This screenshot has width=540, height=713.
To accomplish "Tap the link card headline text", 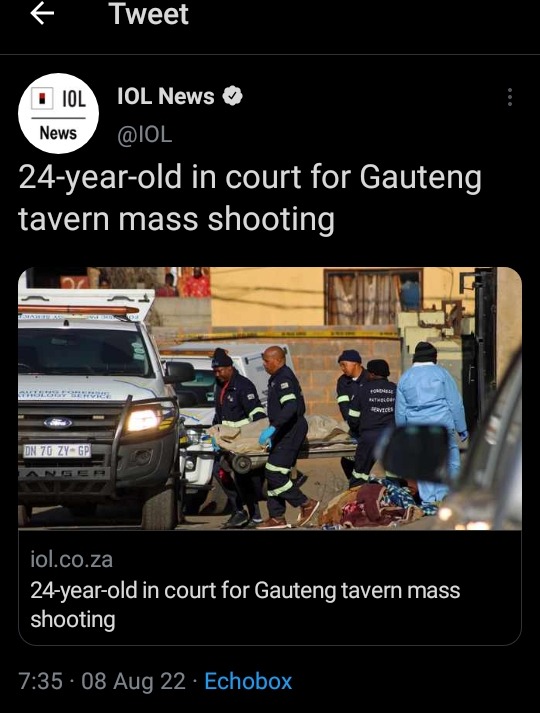I will (245, 605).
